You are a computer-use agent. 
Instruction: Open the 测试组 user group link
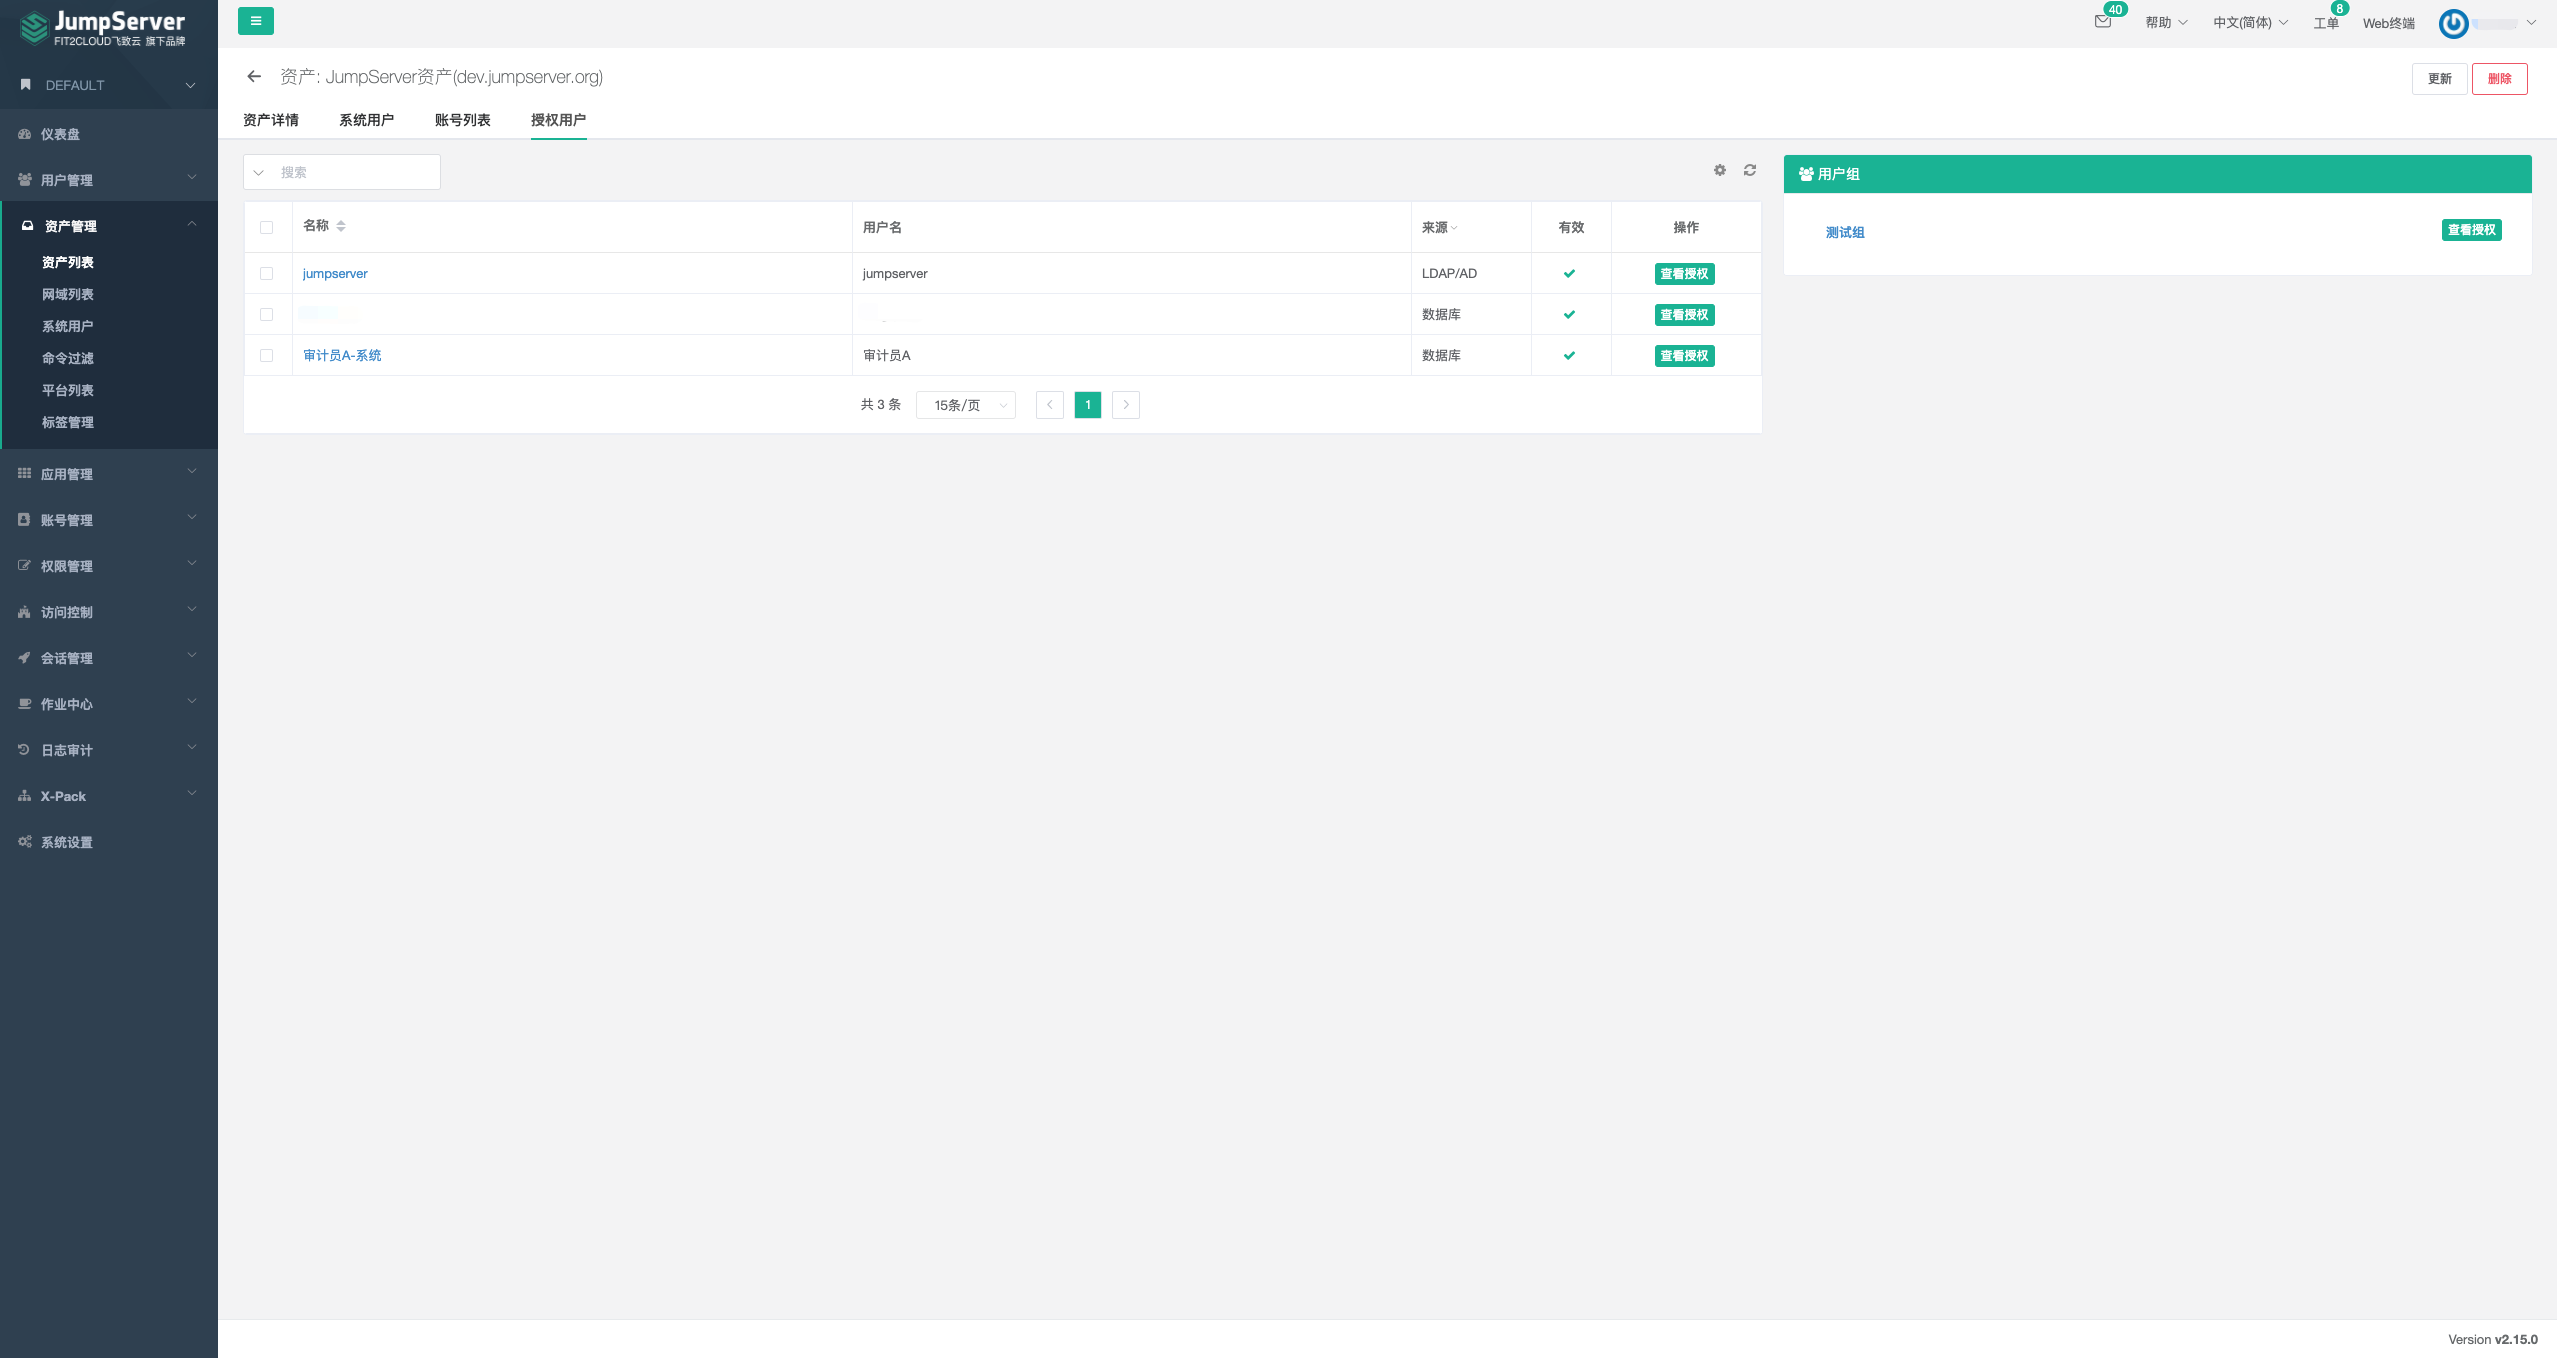click(1844, 232)
